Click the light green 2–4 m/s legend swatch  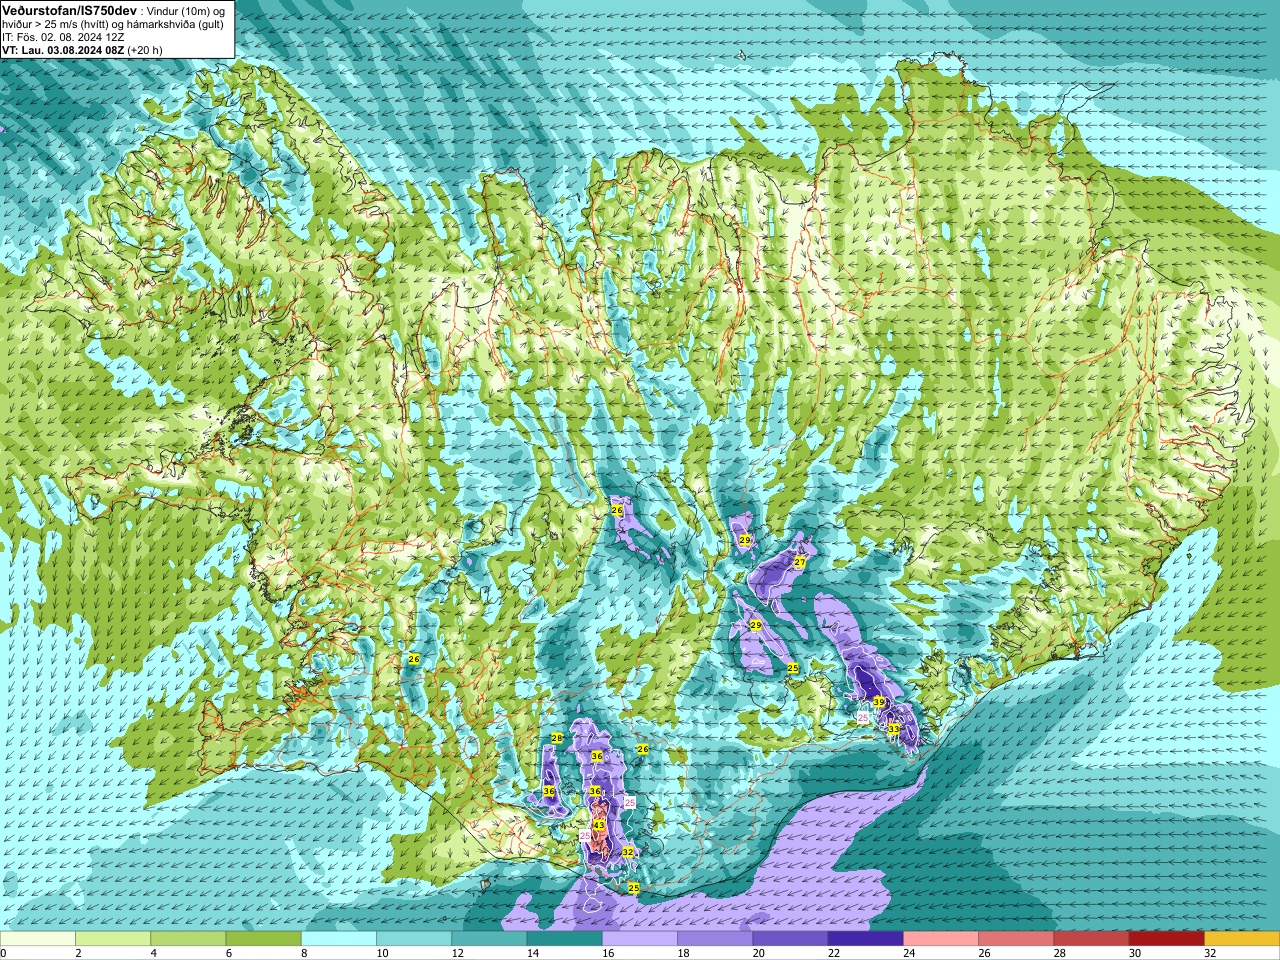point(113,938)
